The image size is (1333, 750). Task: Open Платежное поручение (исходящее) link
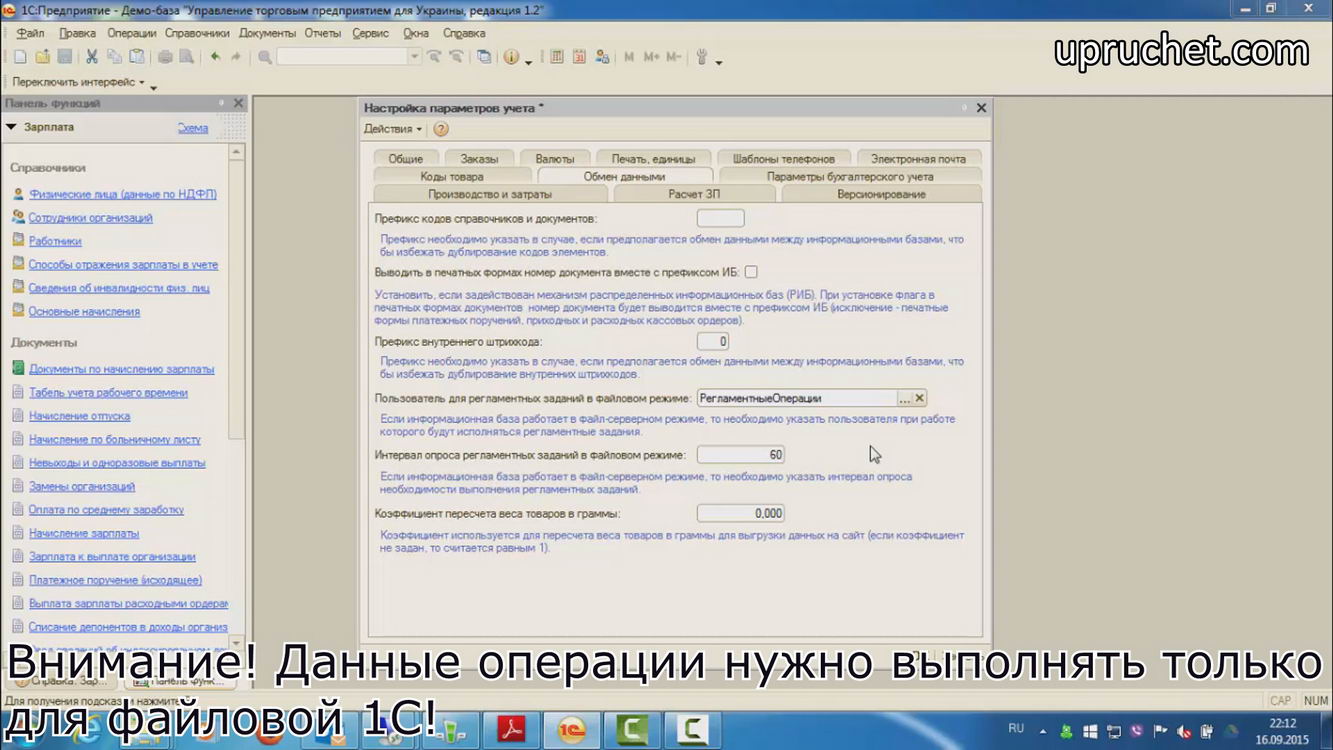[115, 580]
